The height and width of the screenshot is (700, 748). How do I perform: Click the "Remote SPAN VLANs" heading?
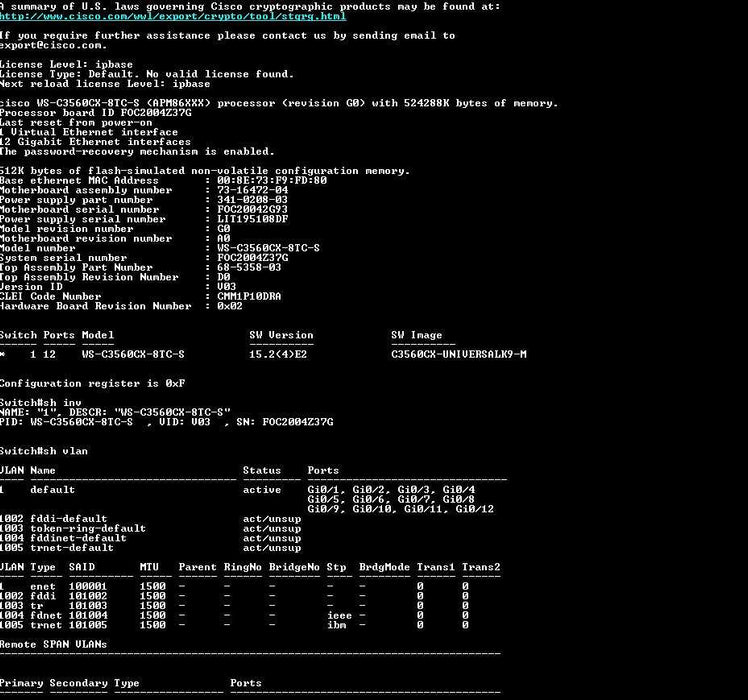tap(54, 644)
